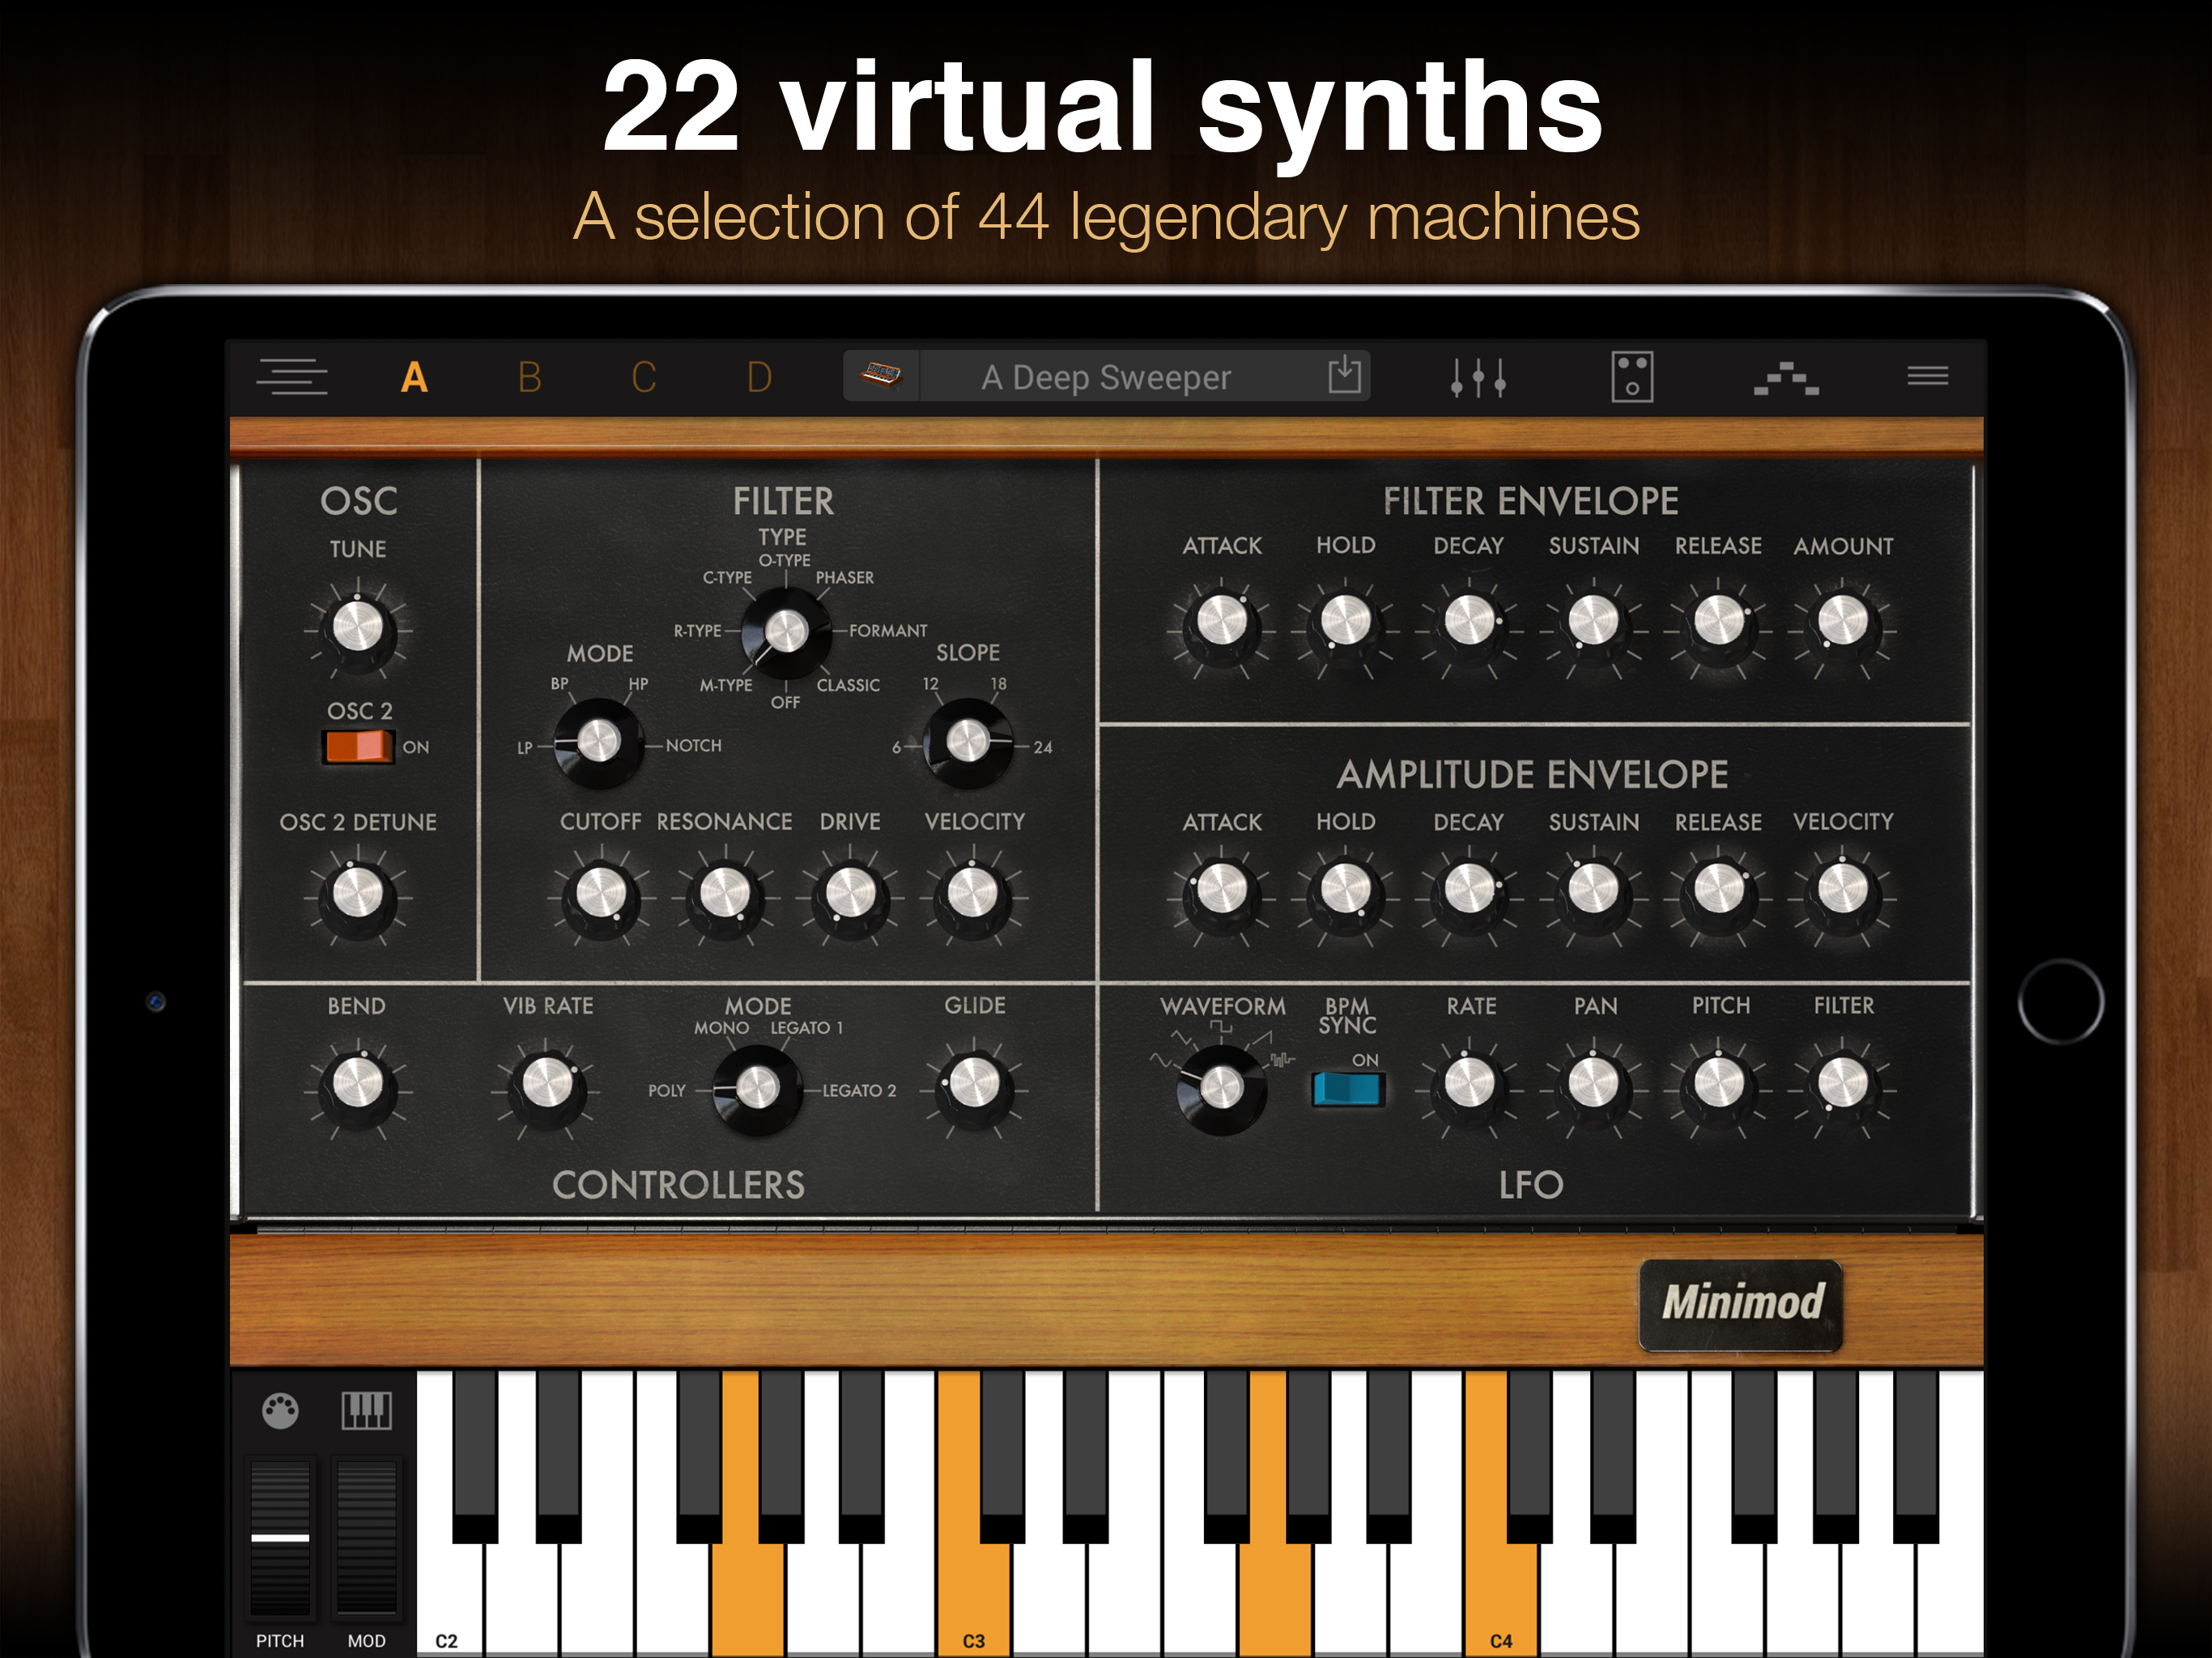Switch to part D tab

[759, 378]
